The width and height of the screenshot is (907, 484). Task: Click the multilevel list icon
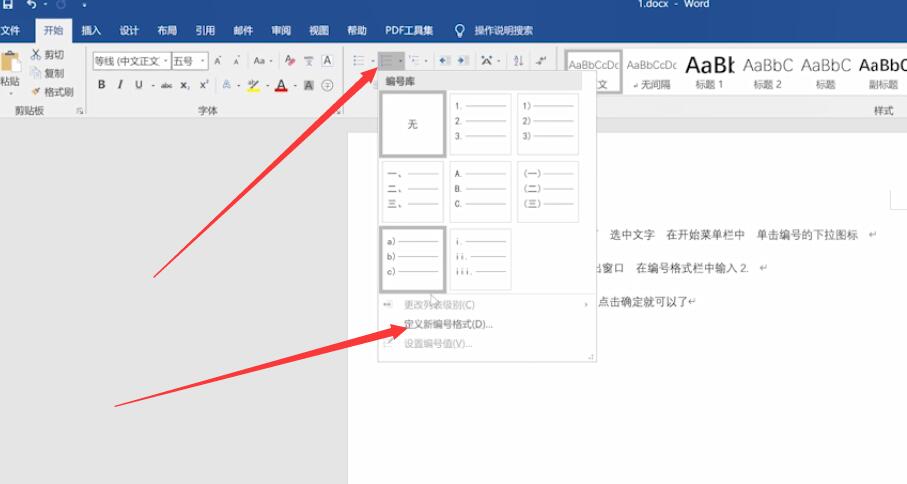click(414, 60)
